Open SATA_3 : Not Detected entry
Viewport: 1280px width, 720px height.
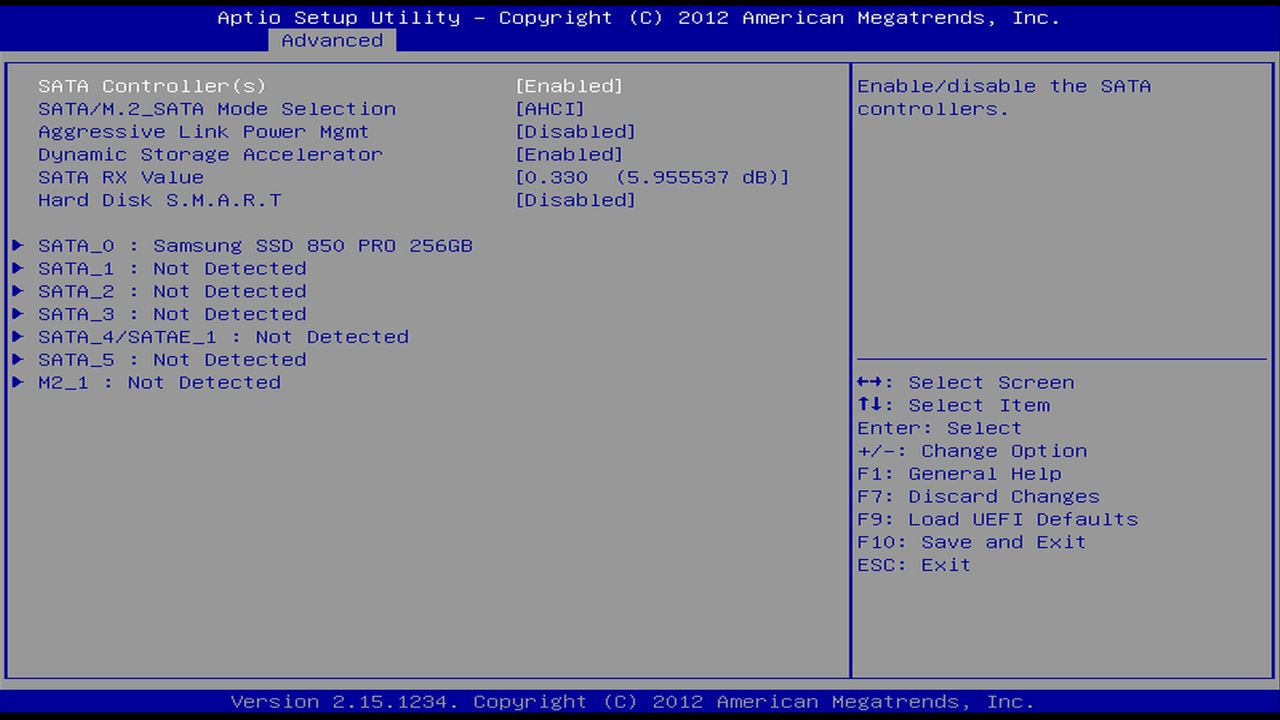(x=172, y=314)
